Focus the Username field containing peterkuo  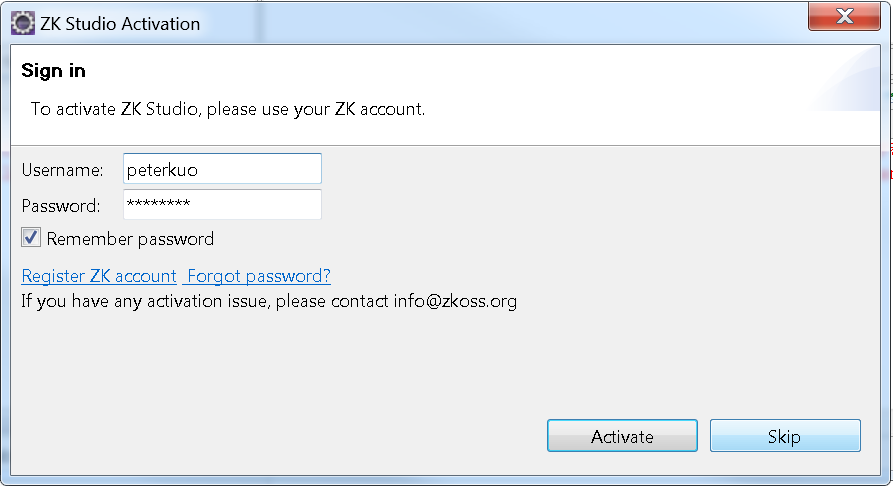222,169
